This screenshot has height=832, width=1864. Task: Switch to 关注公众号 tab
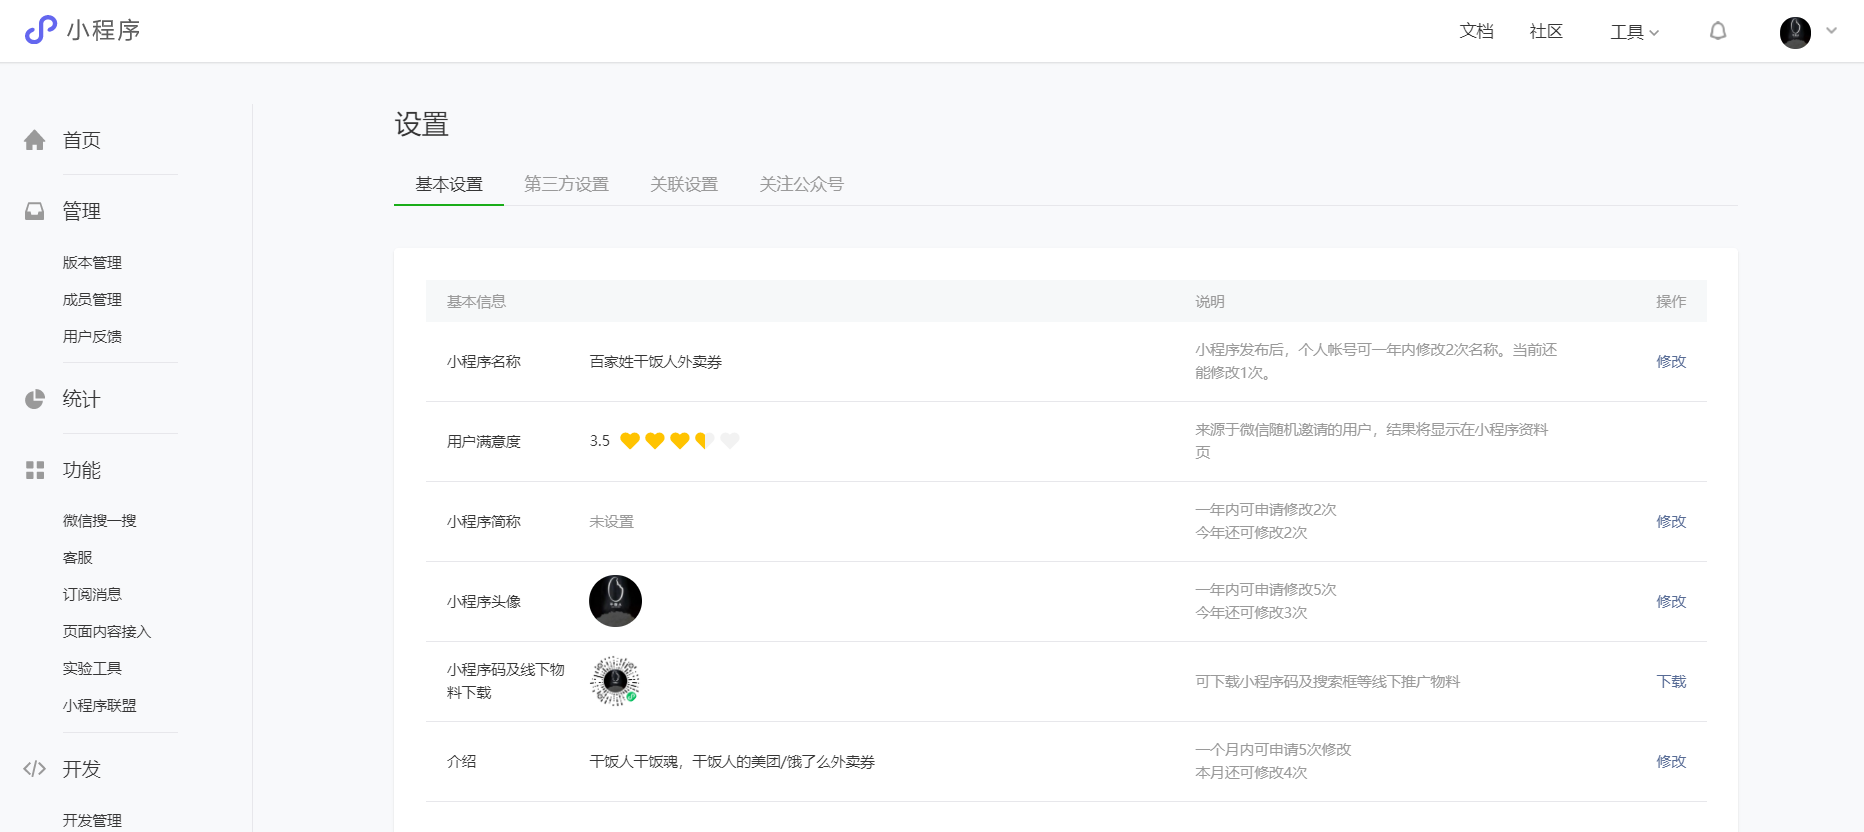pos(801,184)
